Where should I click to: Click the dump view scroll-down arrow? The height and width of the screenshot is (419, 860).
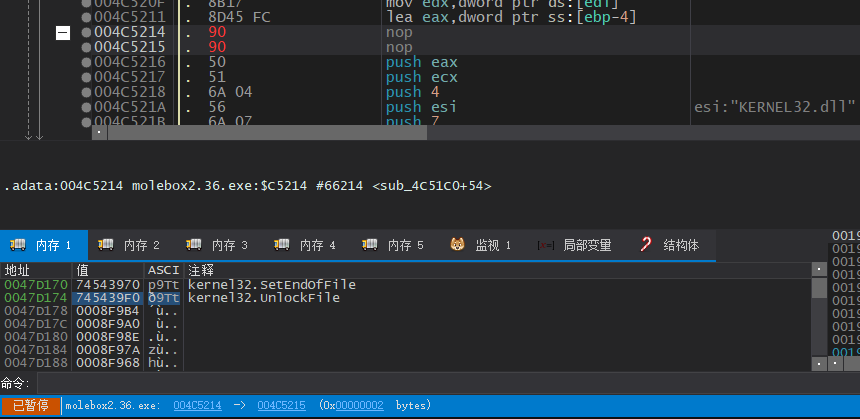pyautogui.click(x=819, y=366)
